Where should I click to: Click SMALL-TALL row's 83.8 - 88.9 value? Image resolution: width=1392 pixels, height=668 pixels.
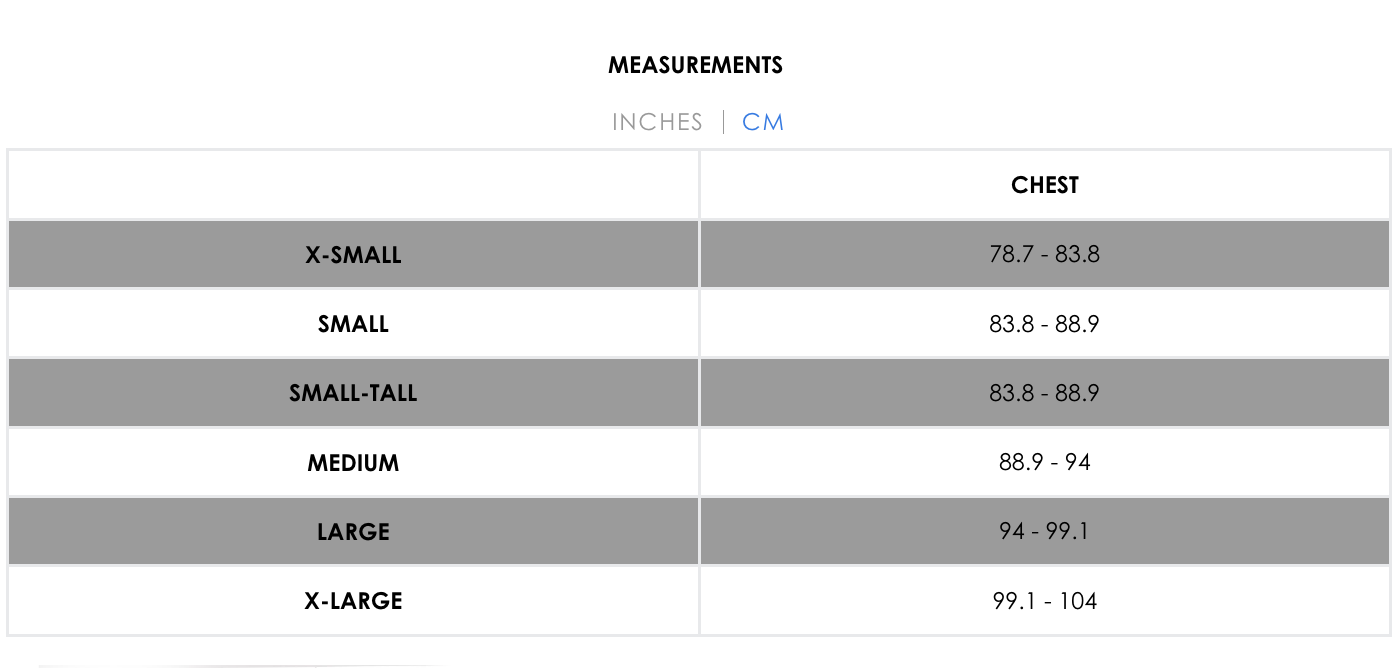pyautogui.click(x=1045, y=393)
